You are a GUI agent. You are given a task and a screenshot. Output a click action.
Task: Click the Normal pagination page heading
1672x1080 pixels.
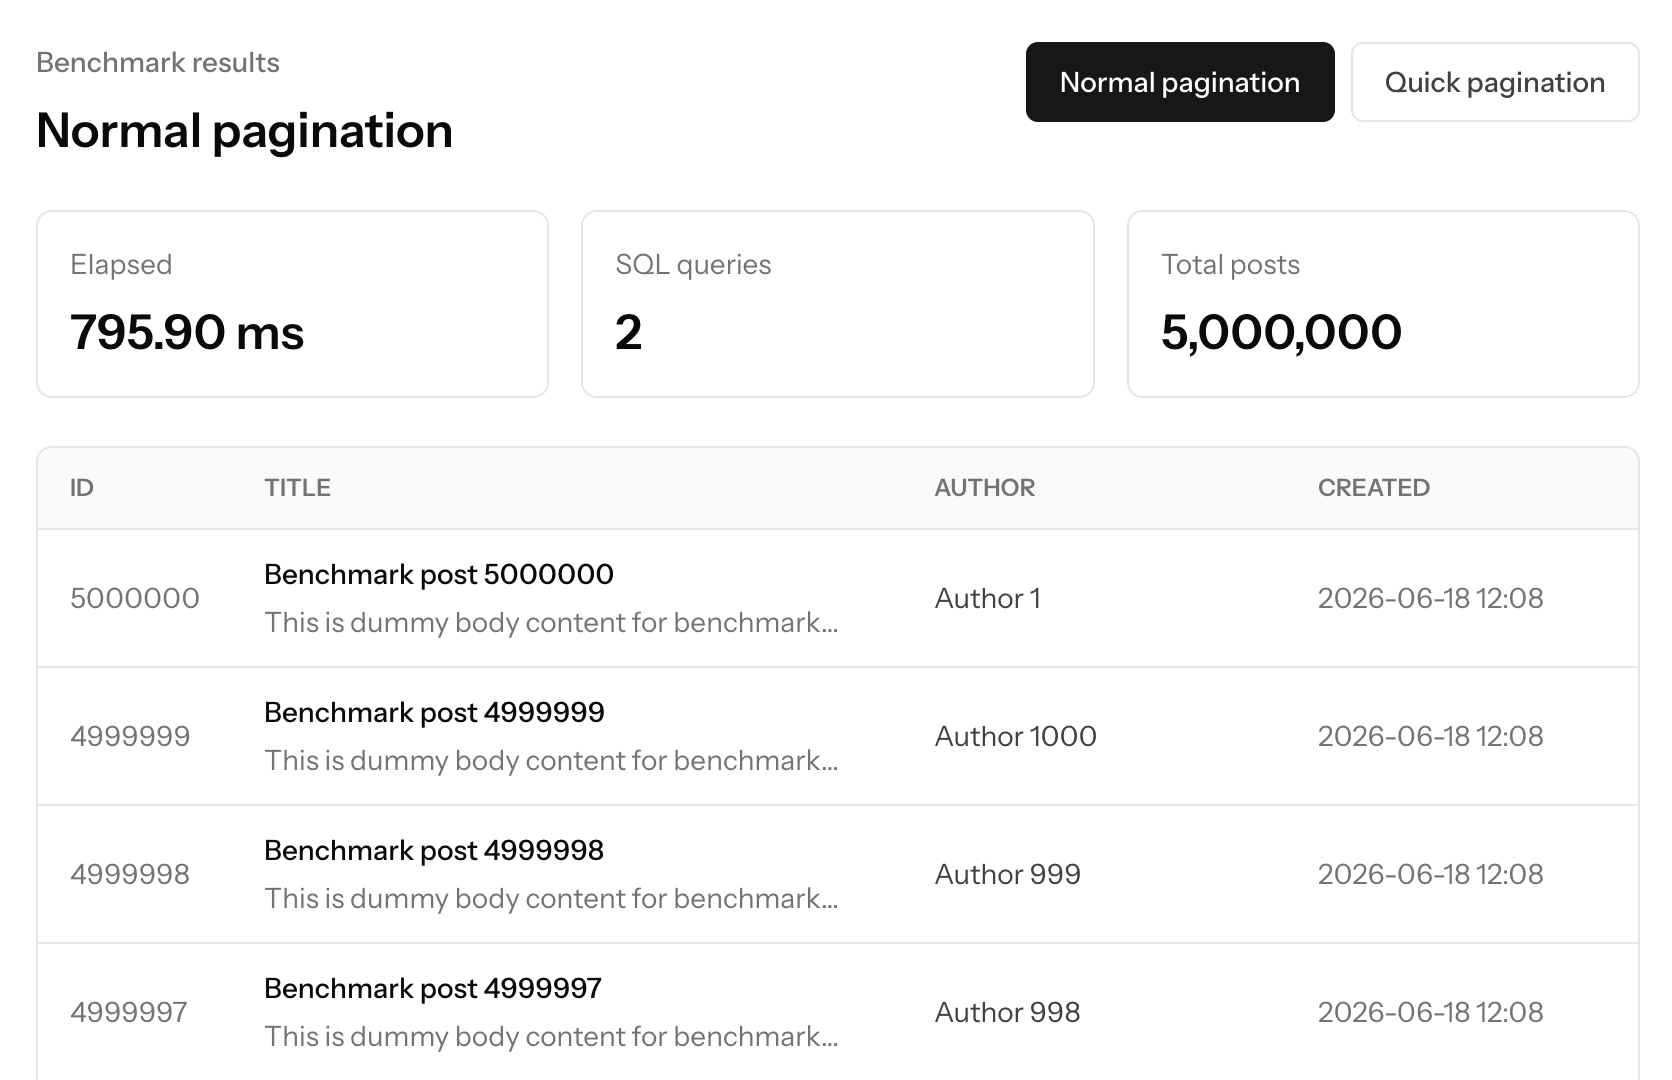coord(245,131)
